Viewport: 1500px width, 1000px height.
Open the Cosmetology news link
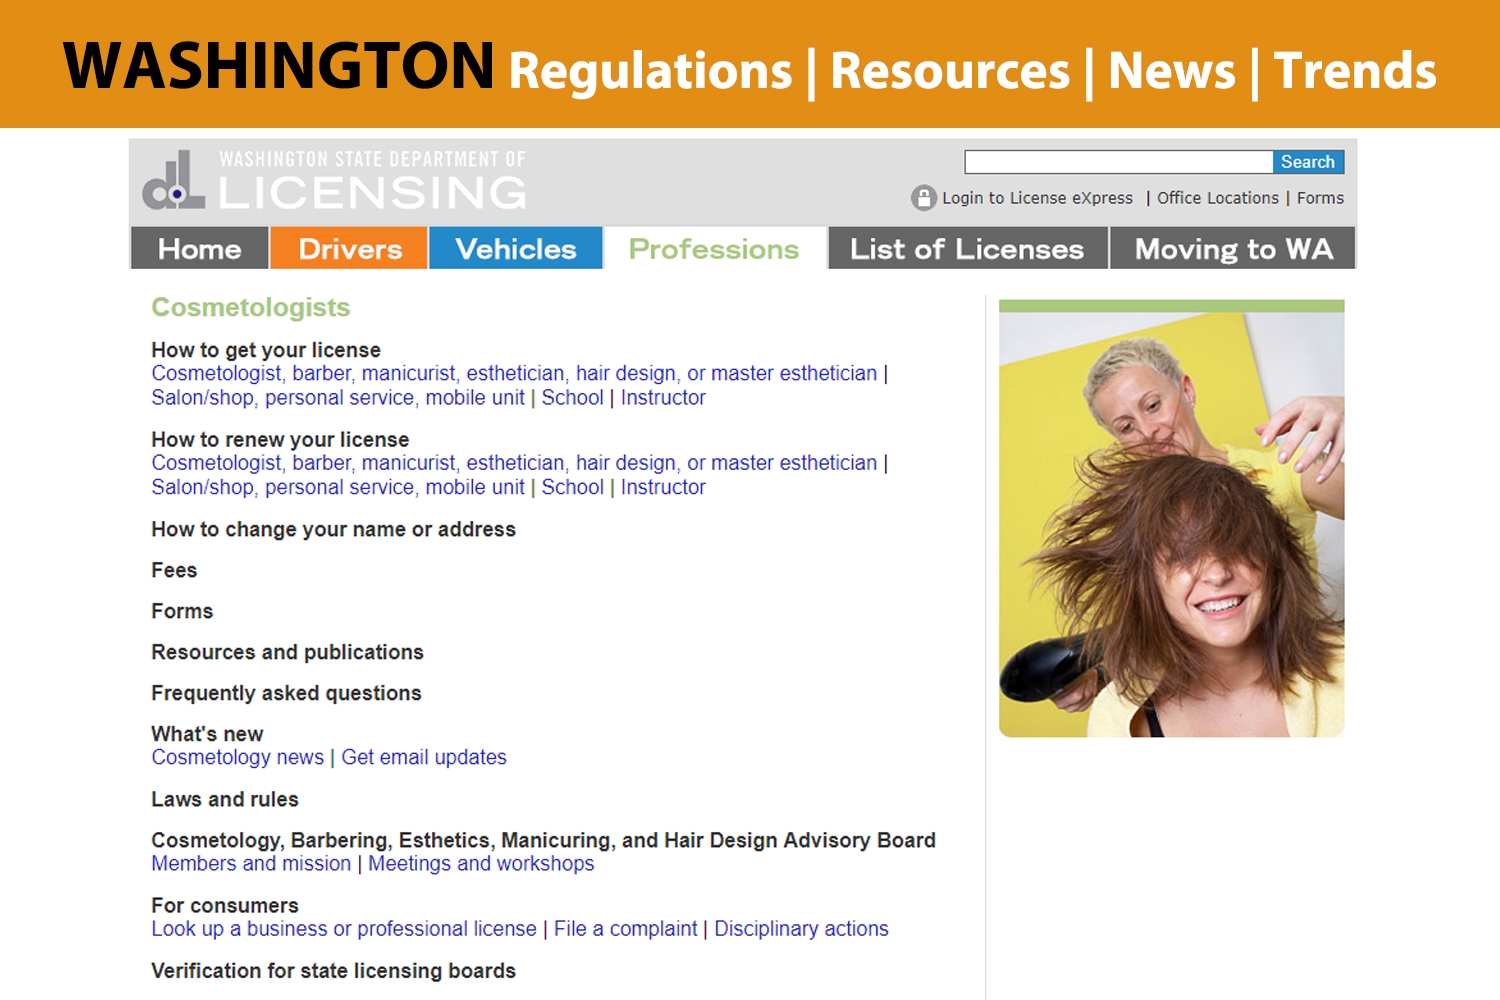238,757
